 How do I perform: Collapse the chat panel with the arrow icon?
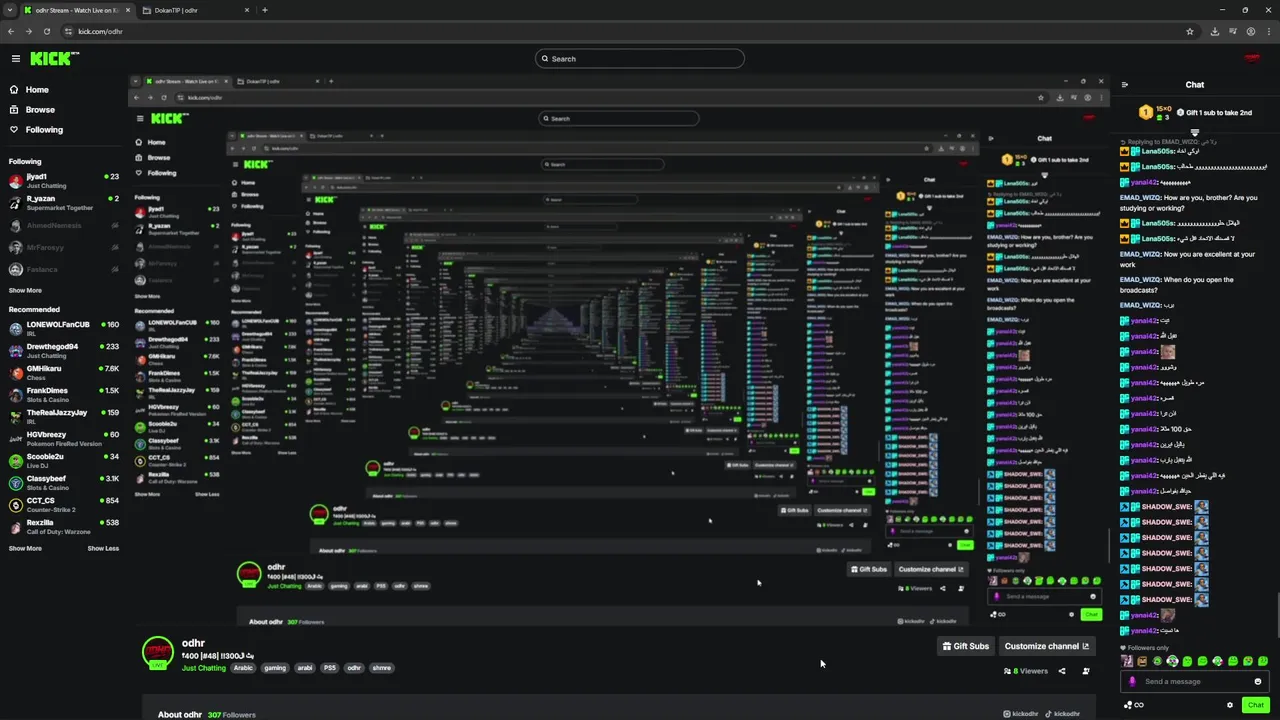pyautogui.click(x=1125, y=85)
